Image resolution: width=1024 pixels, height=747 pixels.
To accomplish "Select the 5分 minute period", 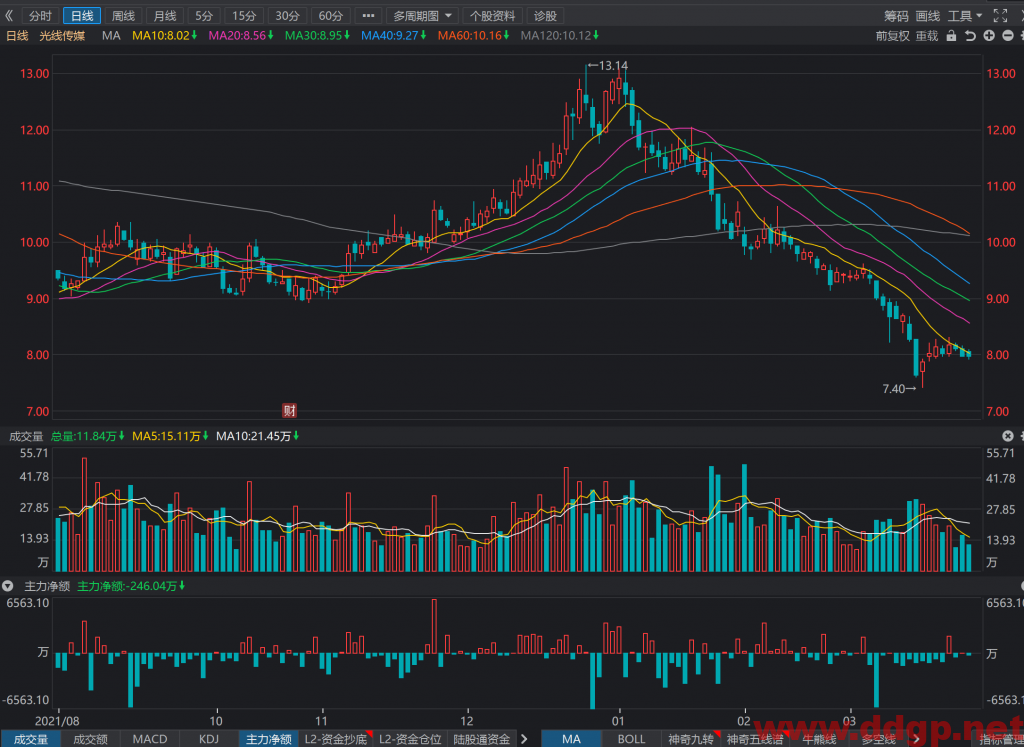I will coord(204,16).
